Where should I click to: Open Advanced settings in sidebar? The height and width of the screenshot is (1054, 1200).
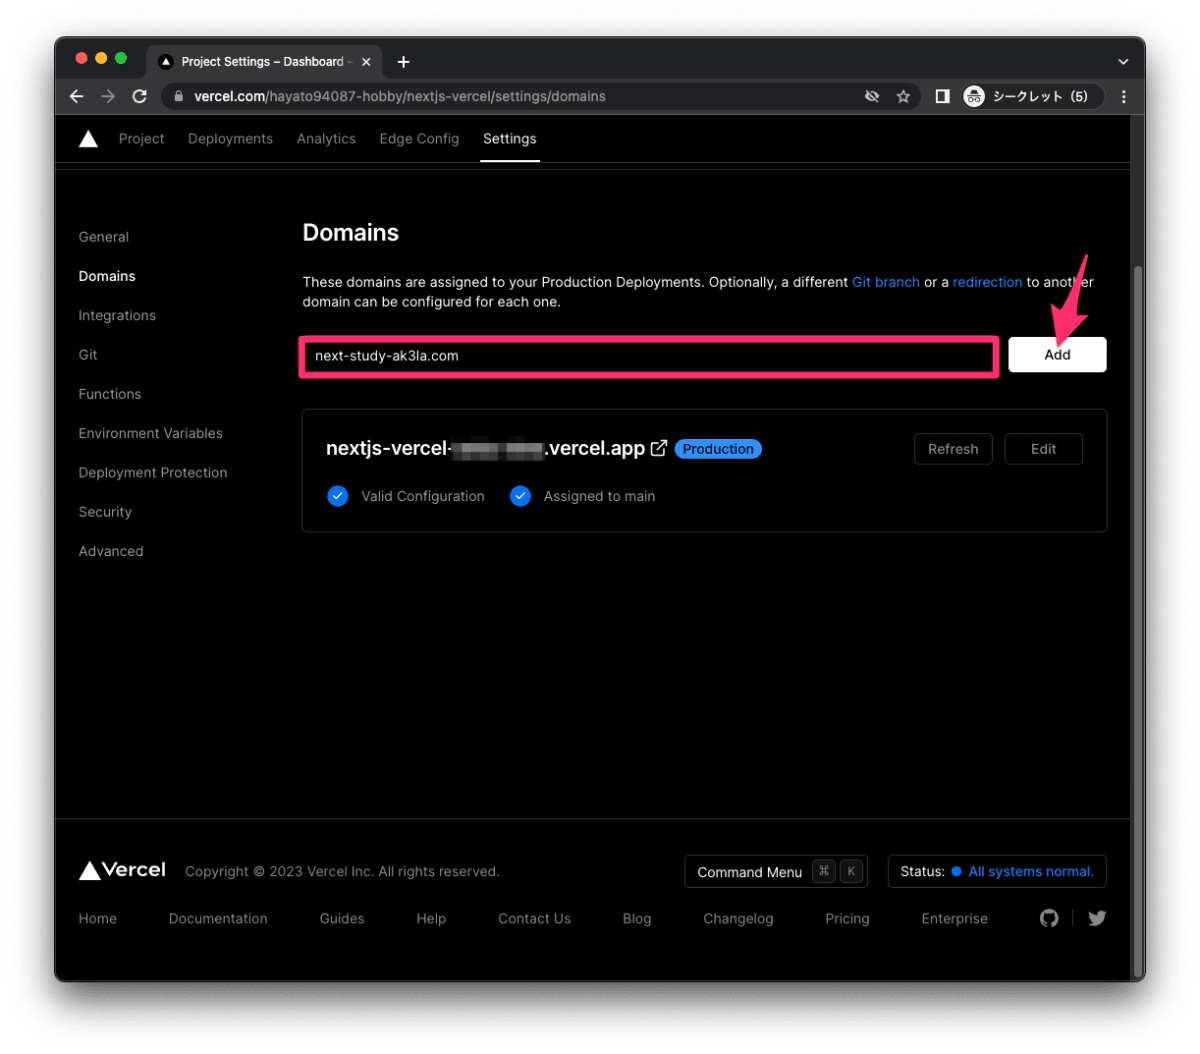click(111, 551)
